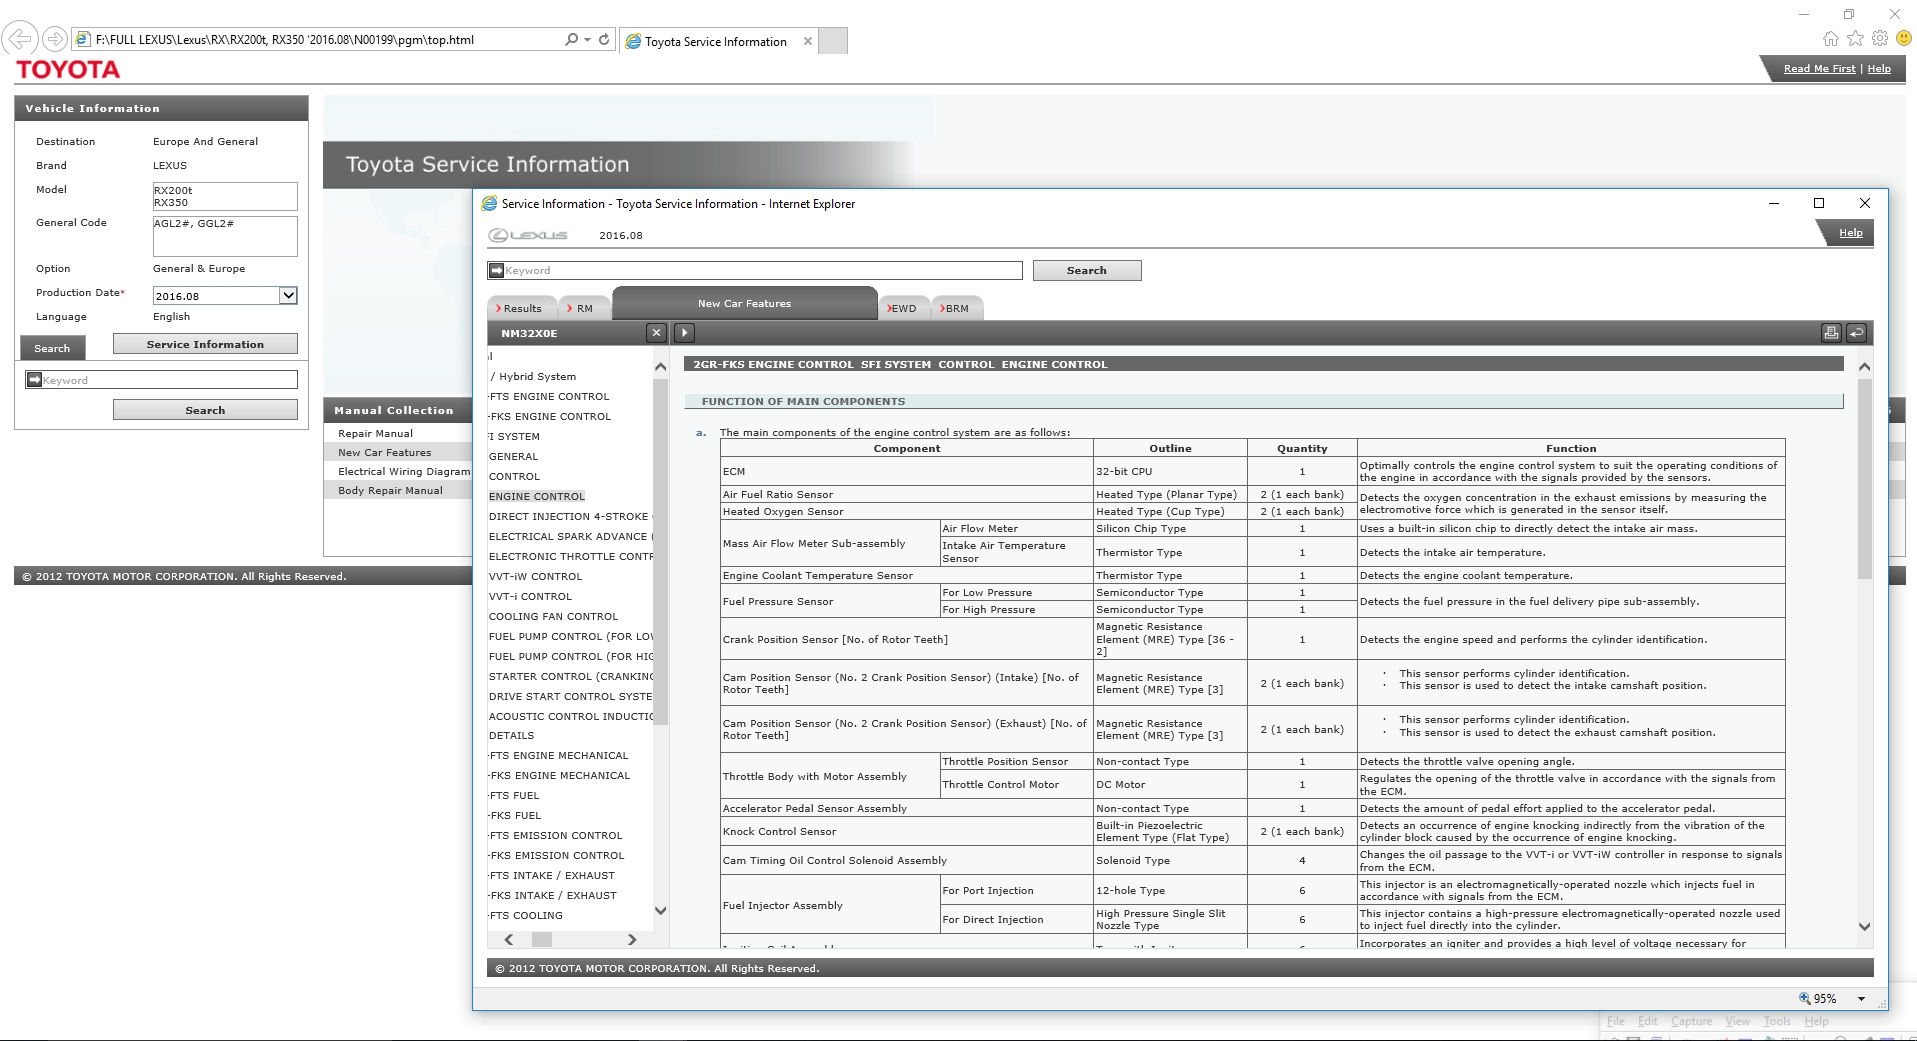This screenshot has height=1041, width=1917.
Task: Click the tree panel scroll-right arrow
Action: tap(631, 939)
